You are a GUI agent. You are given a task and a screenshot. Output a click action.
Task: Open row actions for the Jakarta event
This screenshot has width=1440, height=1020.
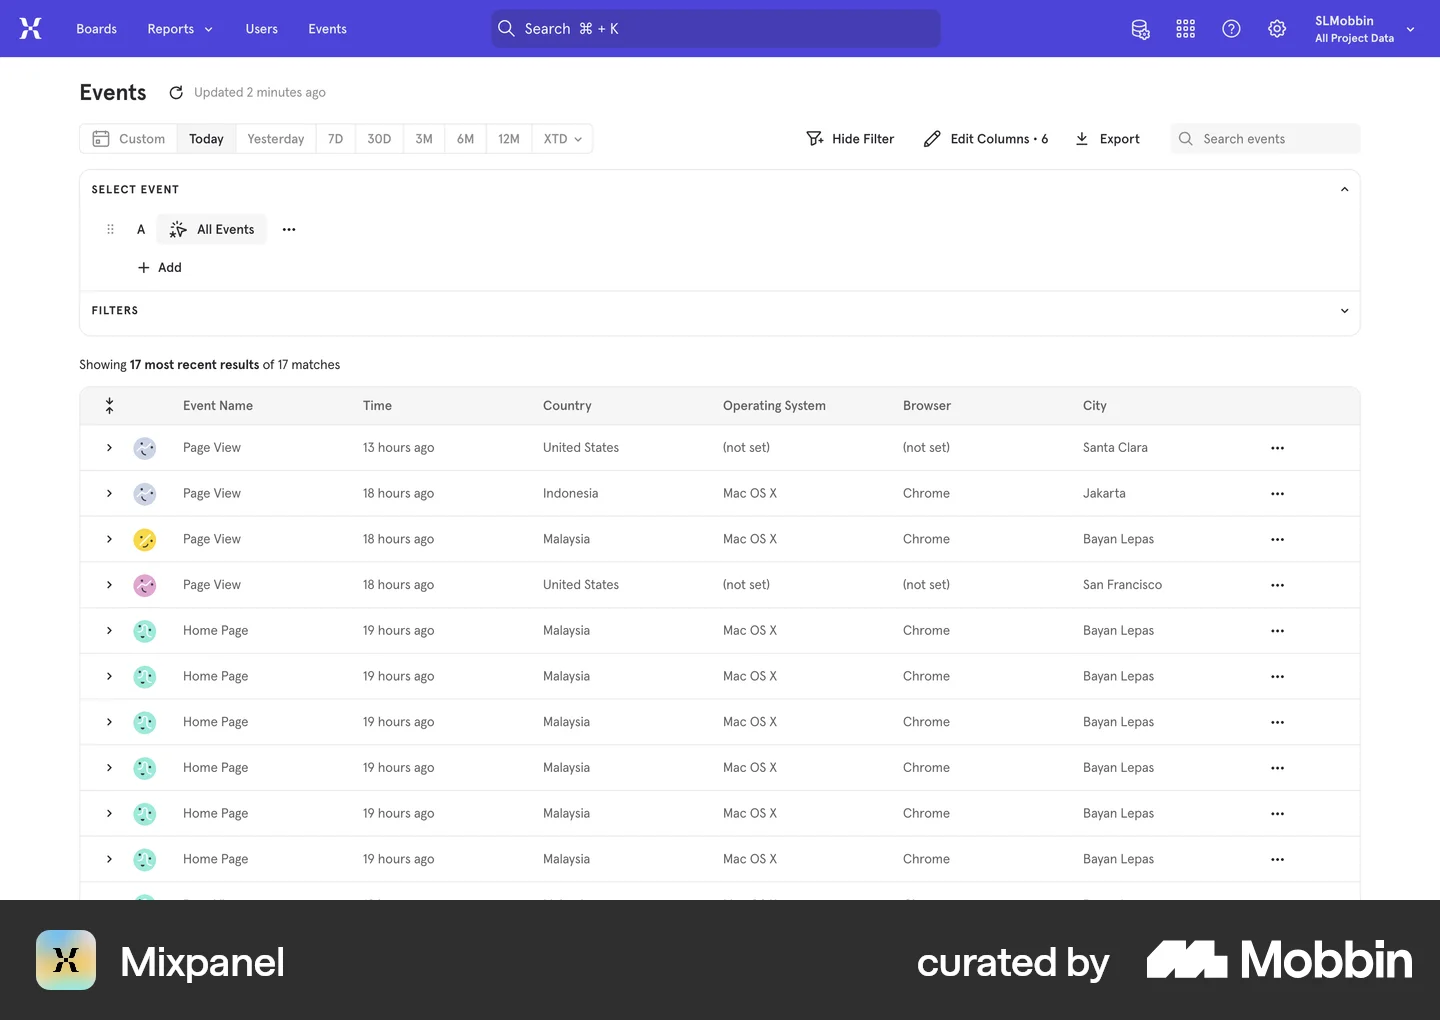coord(1277,494)
